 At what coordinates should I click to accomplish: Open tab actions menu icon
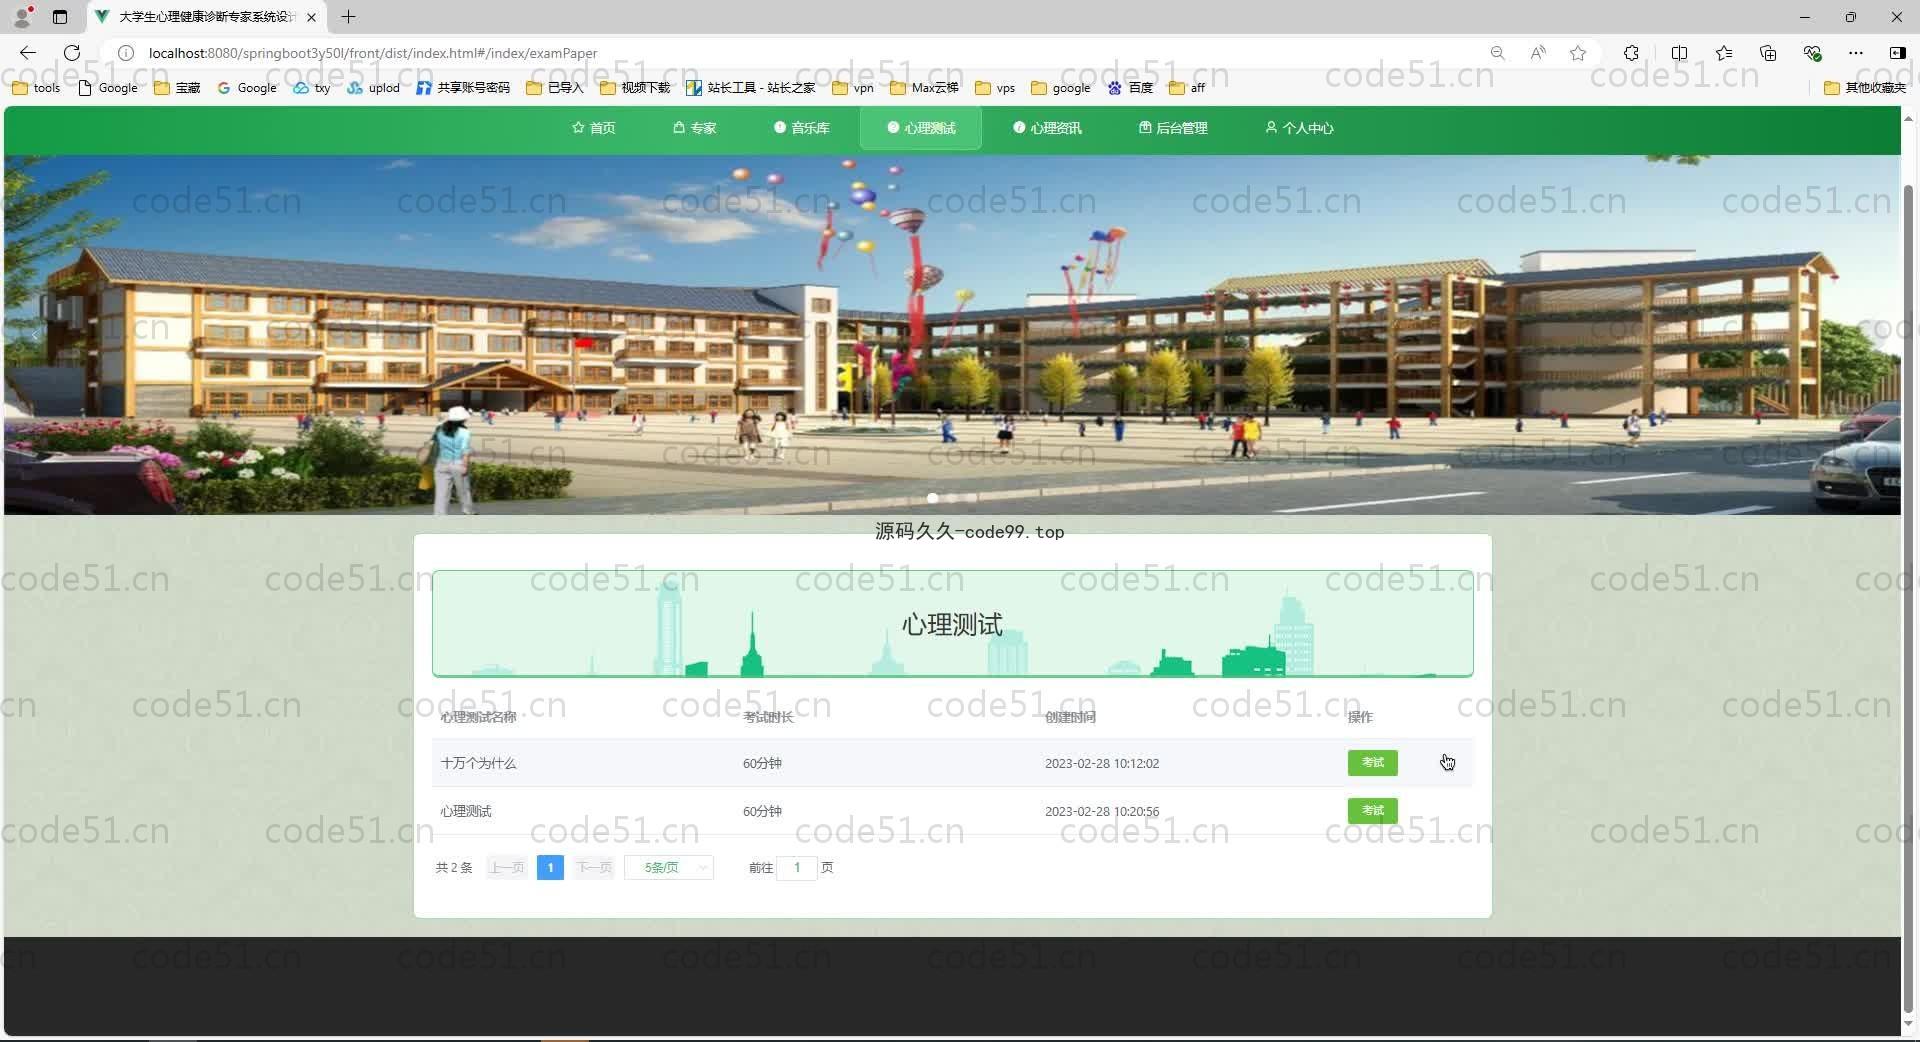tap(60, 17)
